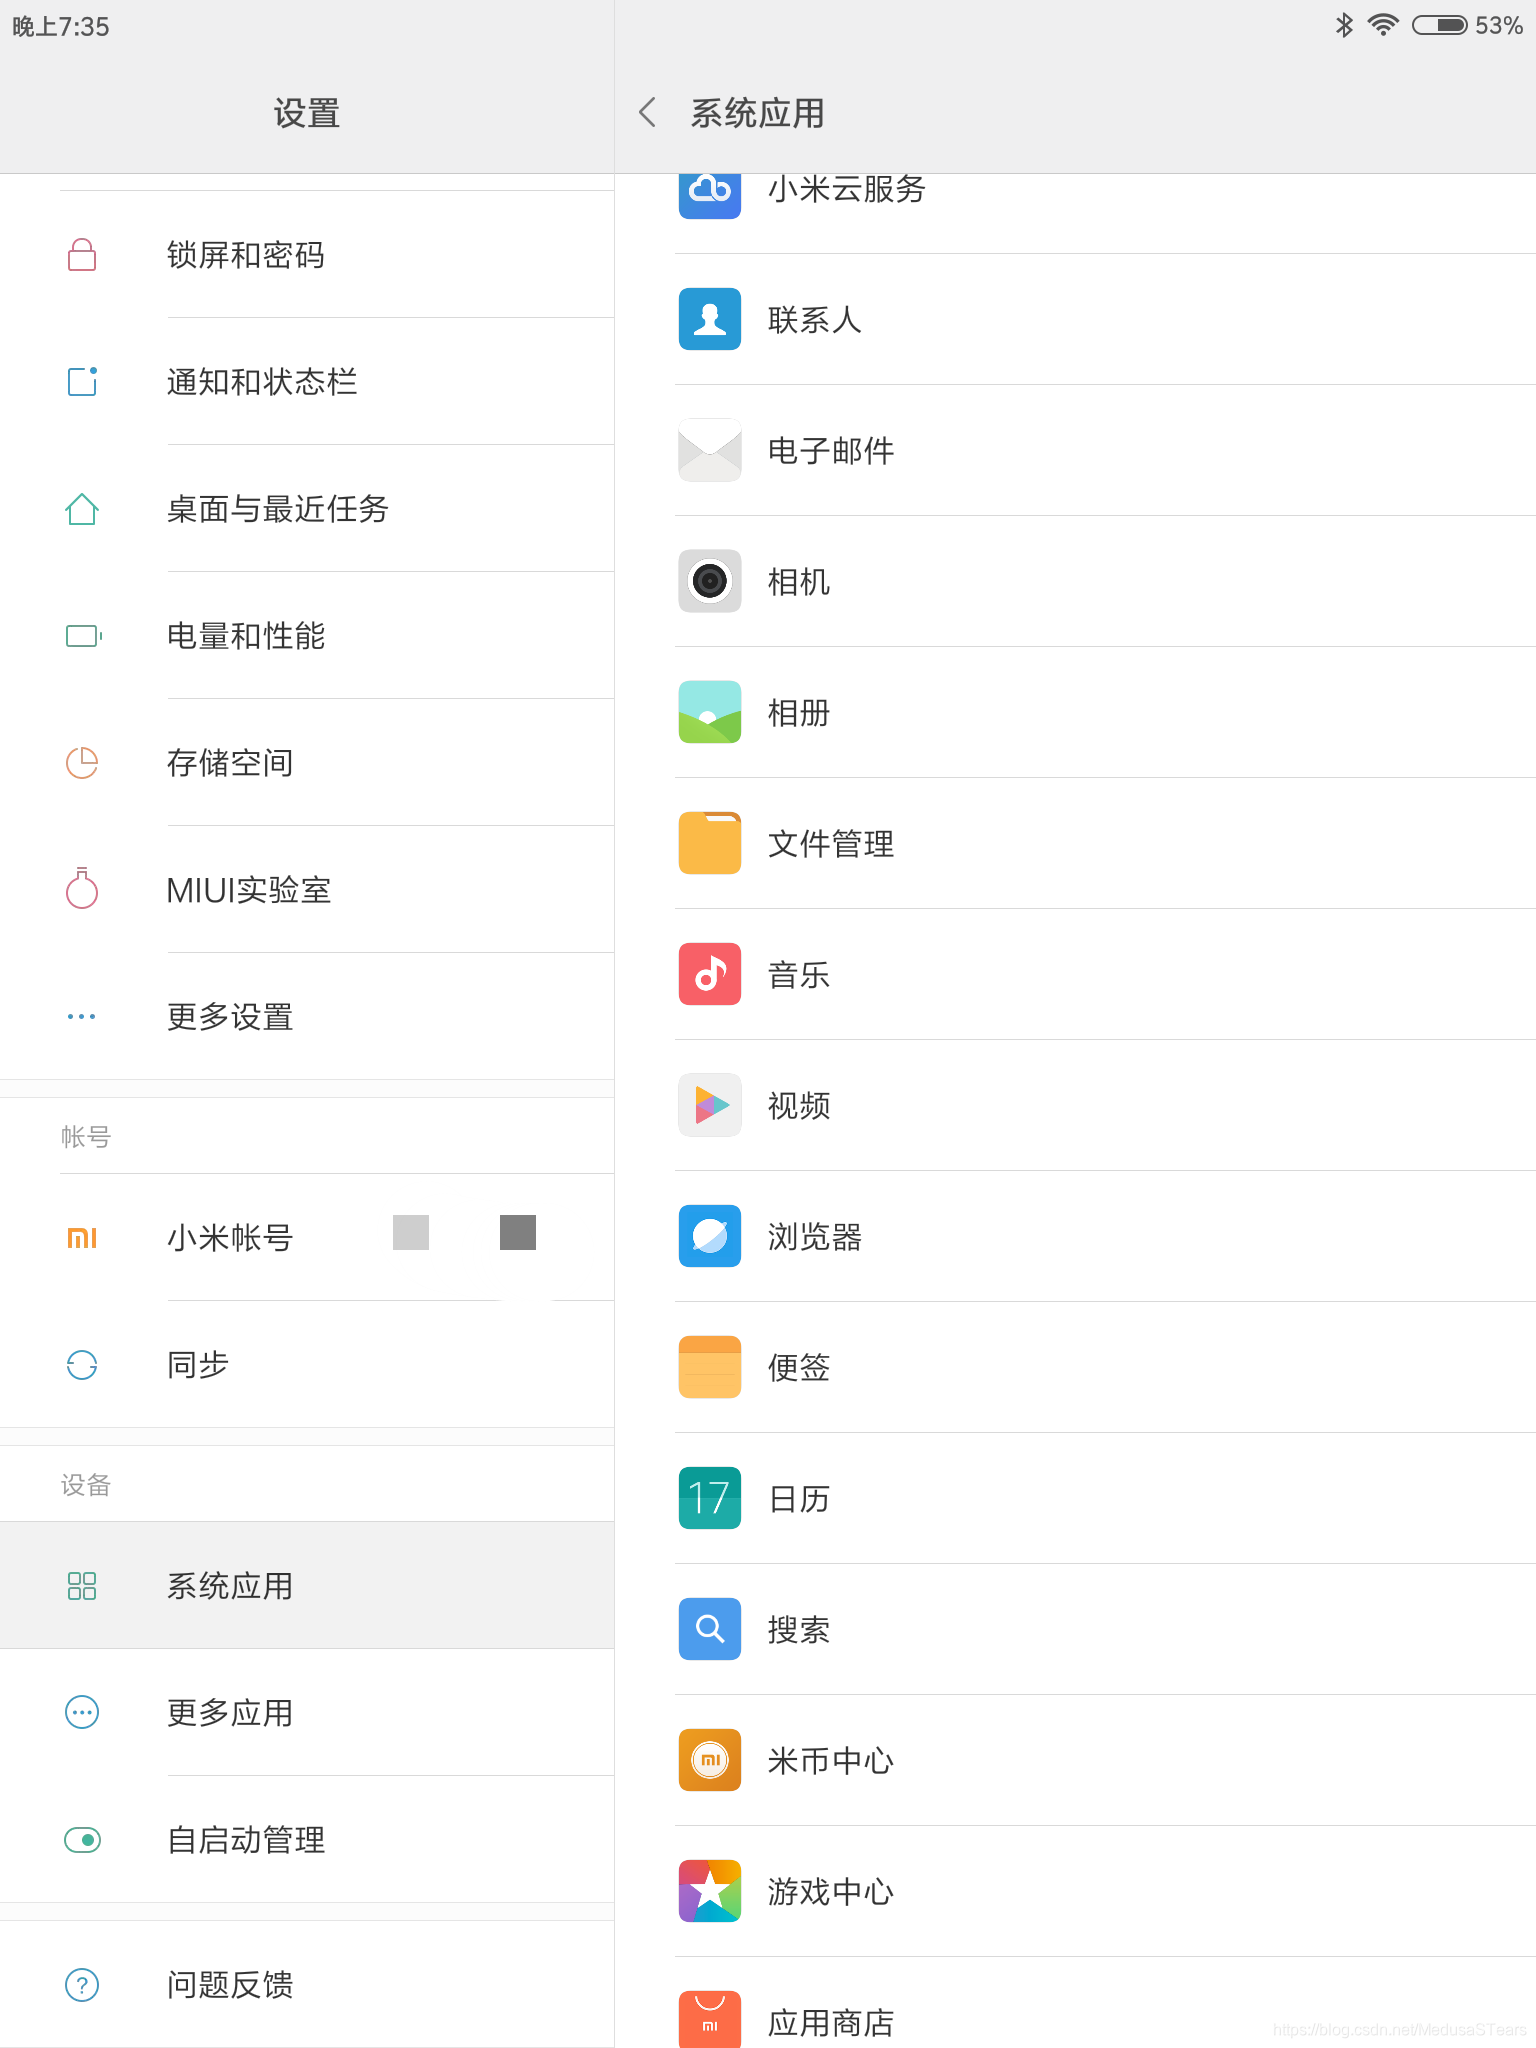Tap the 文件管理 label
The height and width of the screenshot is (2048, 1536).
pyautogui.click(x=831, y=844)
